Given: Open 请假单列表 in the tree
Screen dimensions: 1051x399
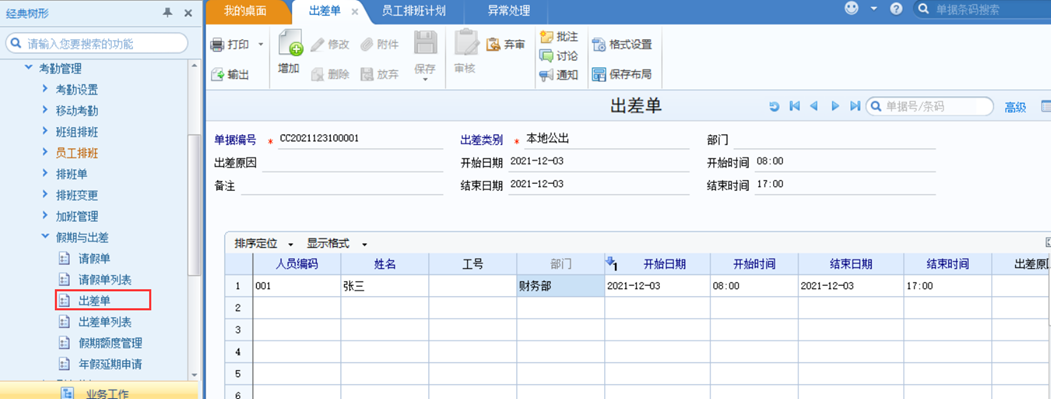Looking at the screenshot, I should click(105, 279).
